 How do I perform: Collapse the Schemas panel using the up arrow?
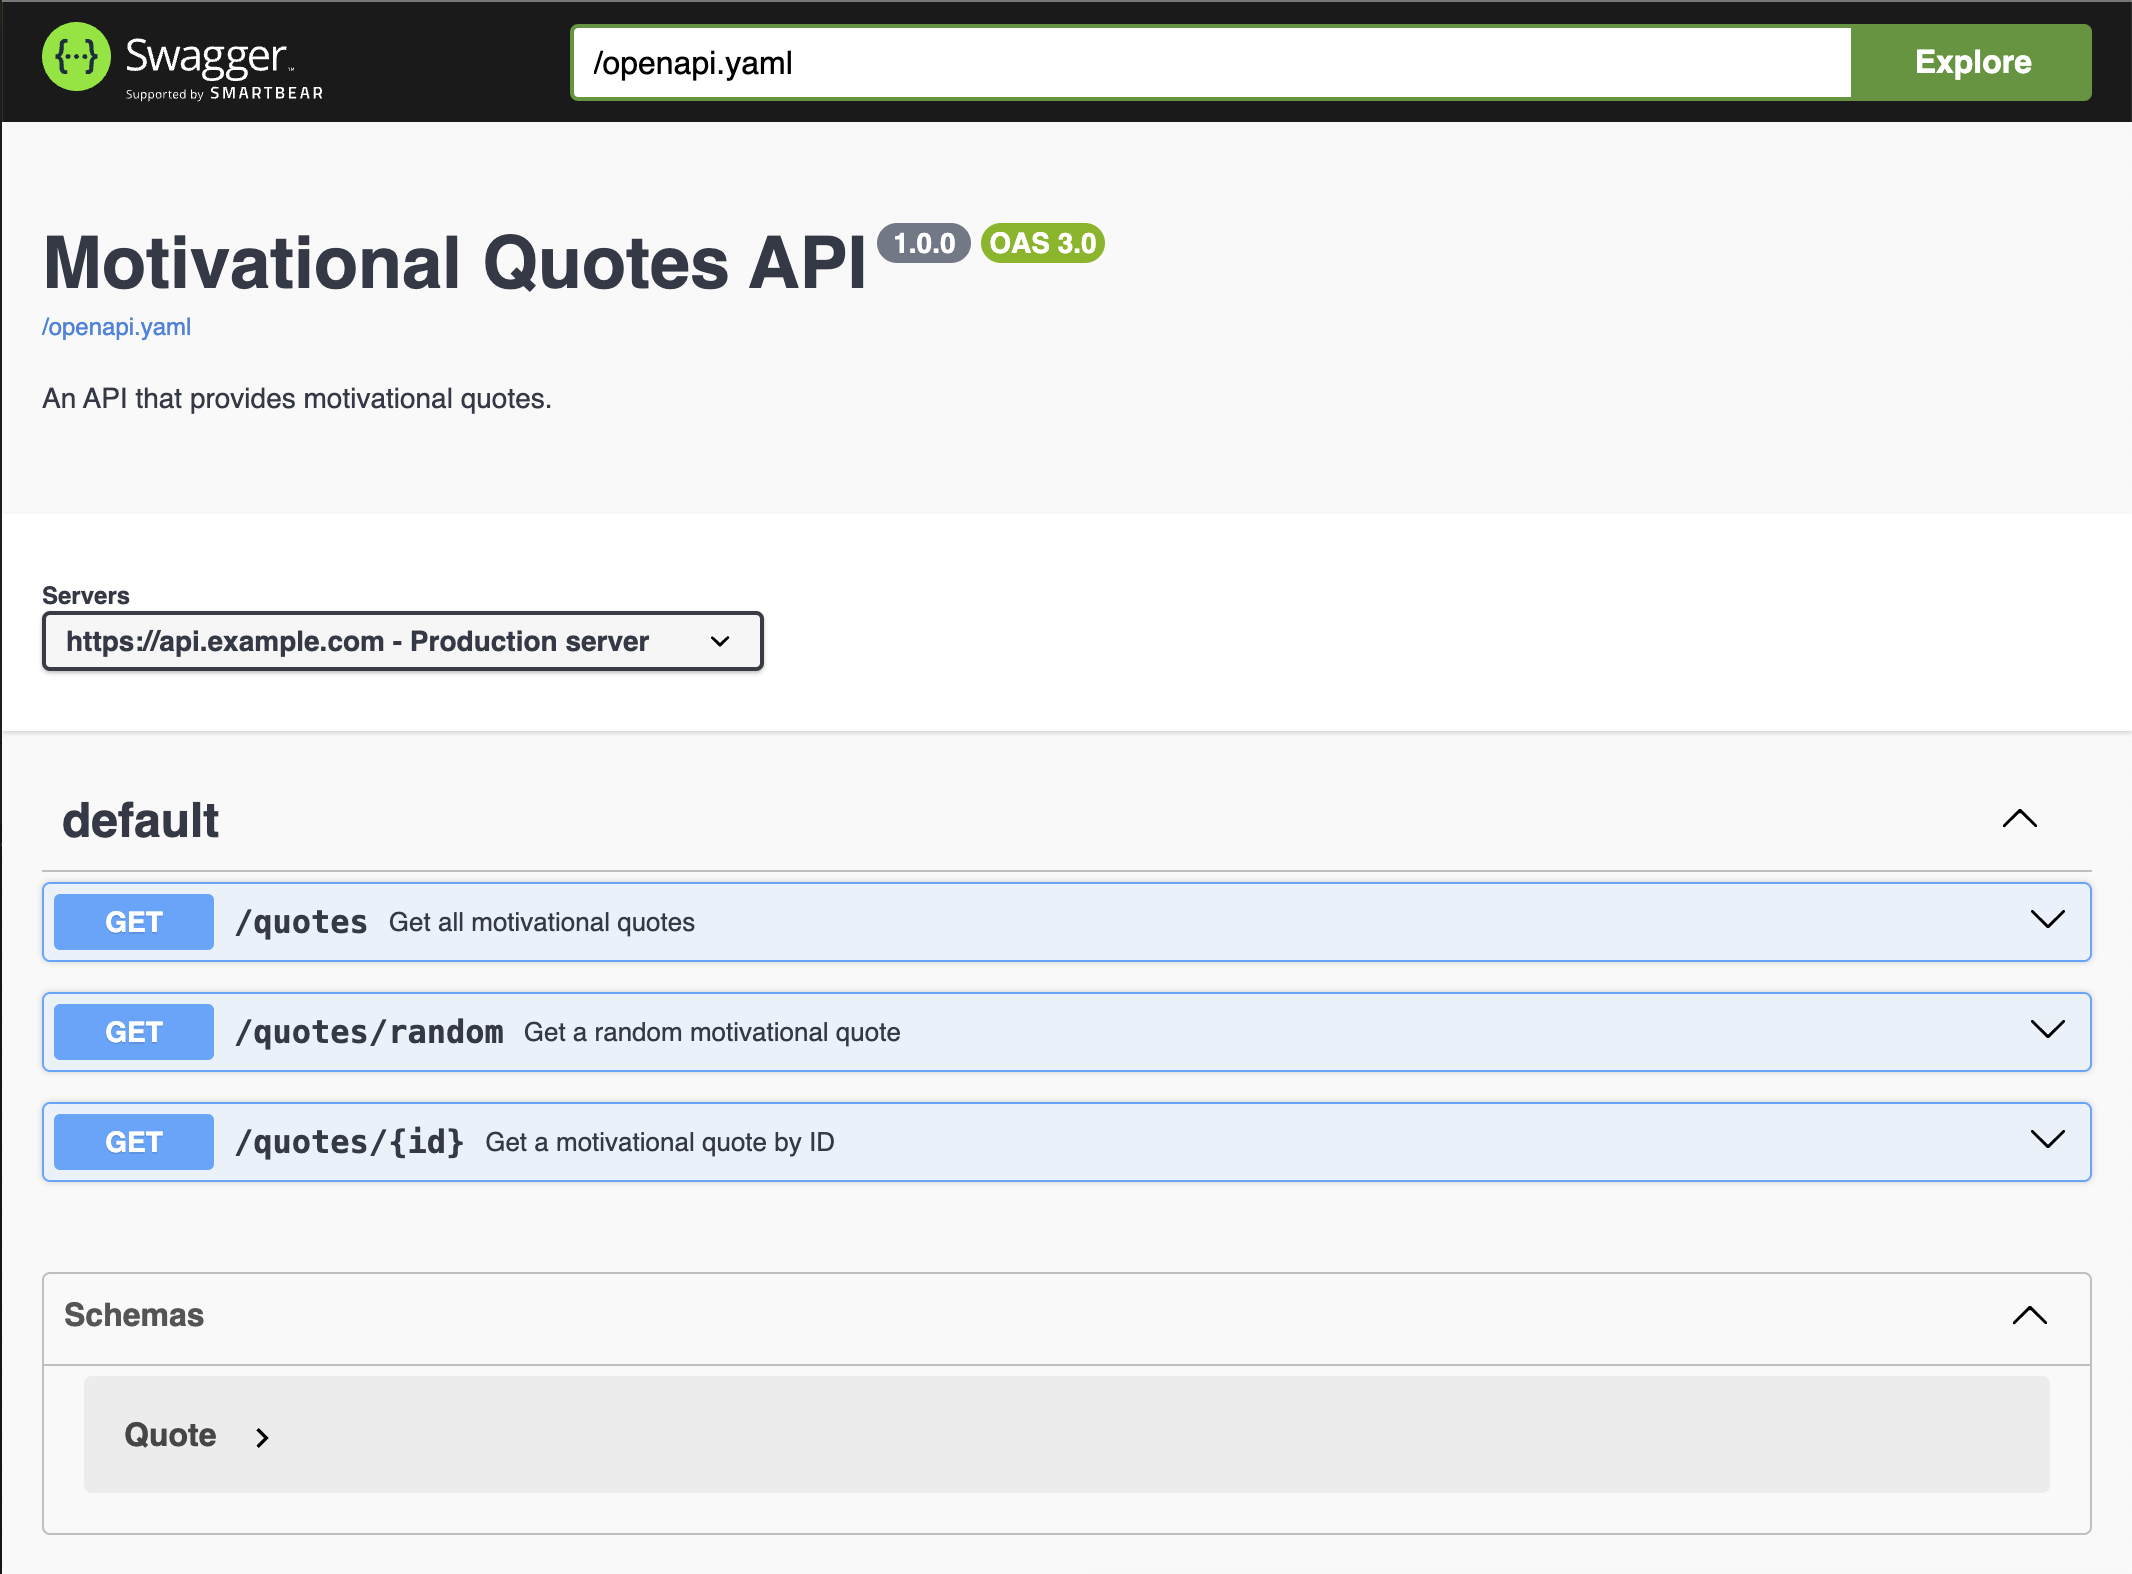tap(2029, 1316)
